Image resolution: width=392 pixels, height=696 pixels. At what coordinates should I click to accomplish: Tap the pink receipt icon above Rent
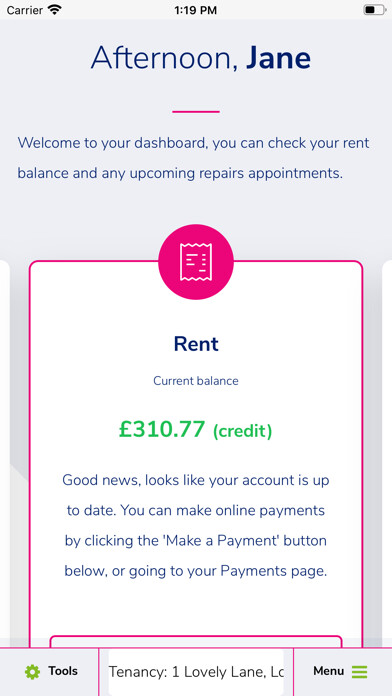click(196, 262)
